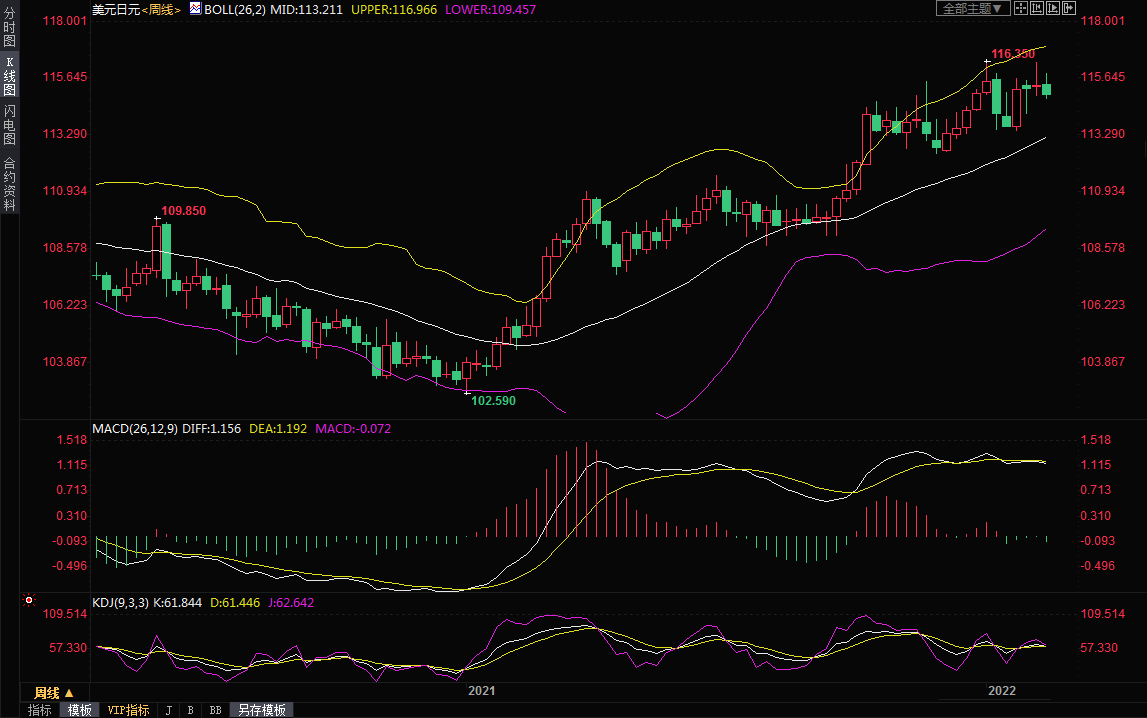Click the rightmost top-right icon with right arrow

tap(1069, 8)
